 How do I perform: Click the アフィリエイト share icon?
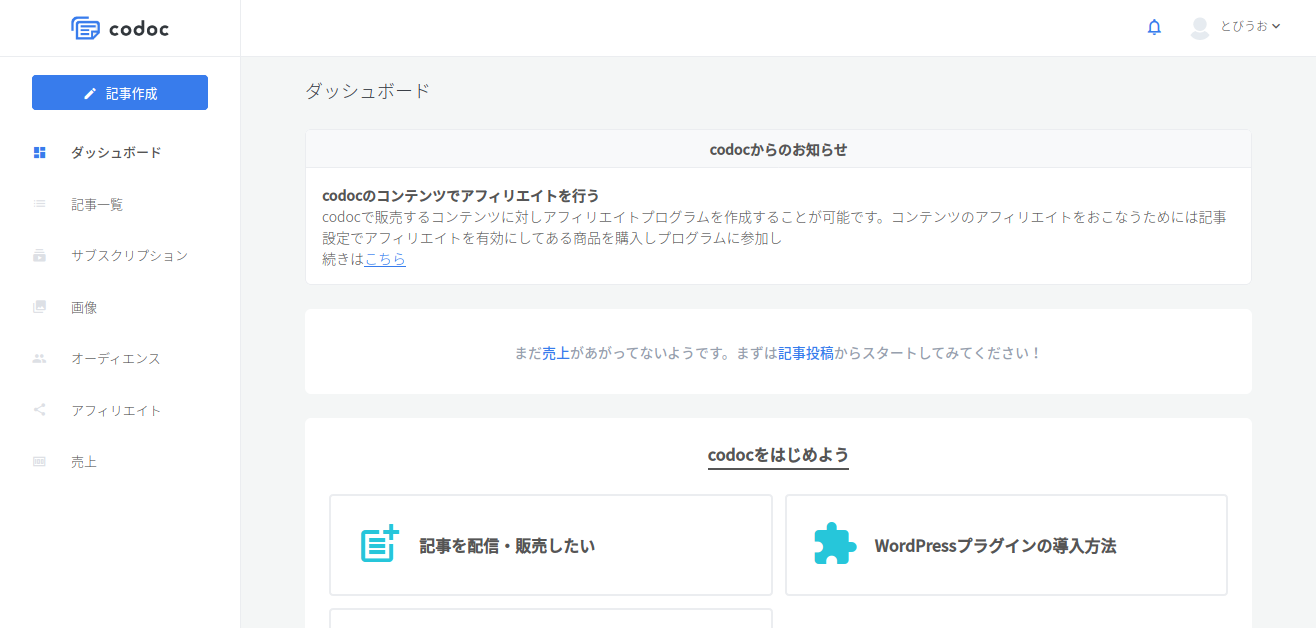coord(40,410)
